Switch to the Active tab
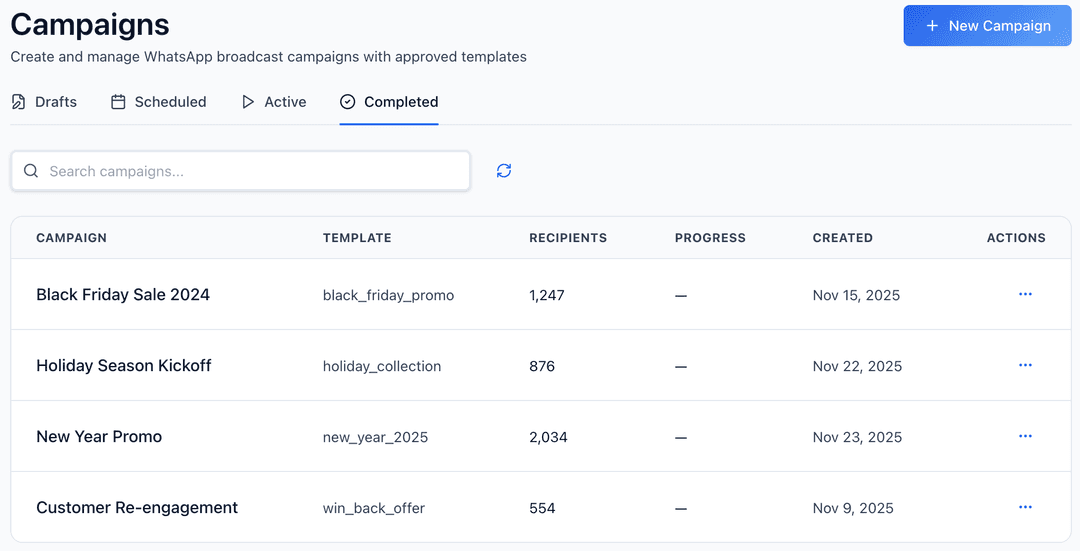 click(x=285, y=102)
